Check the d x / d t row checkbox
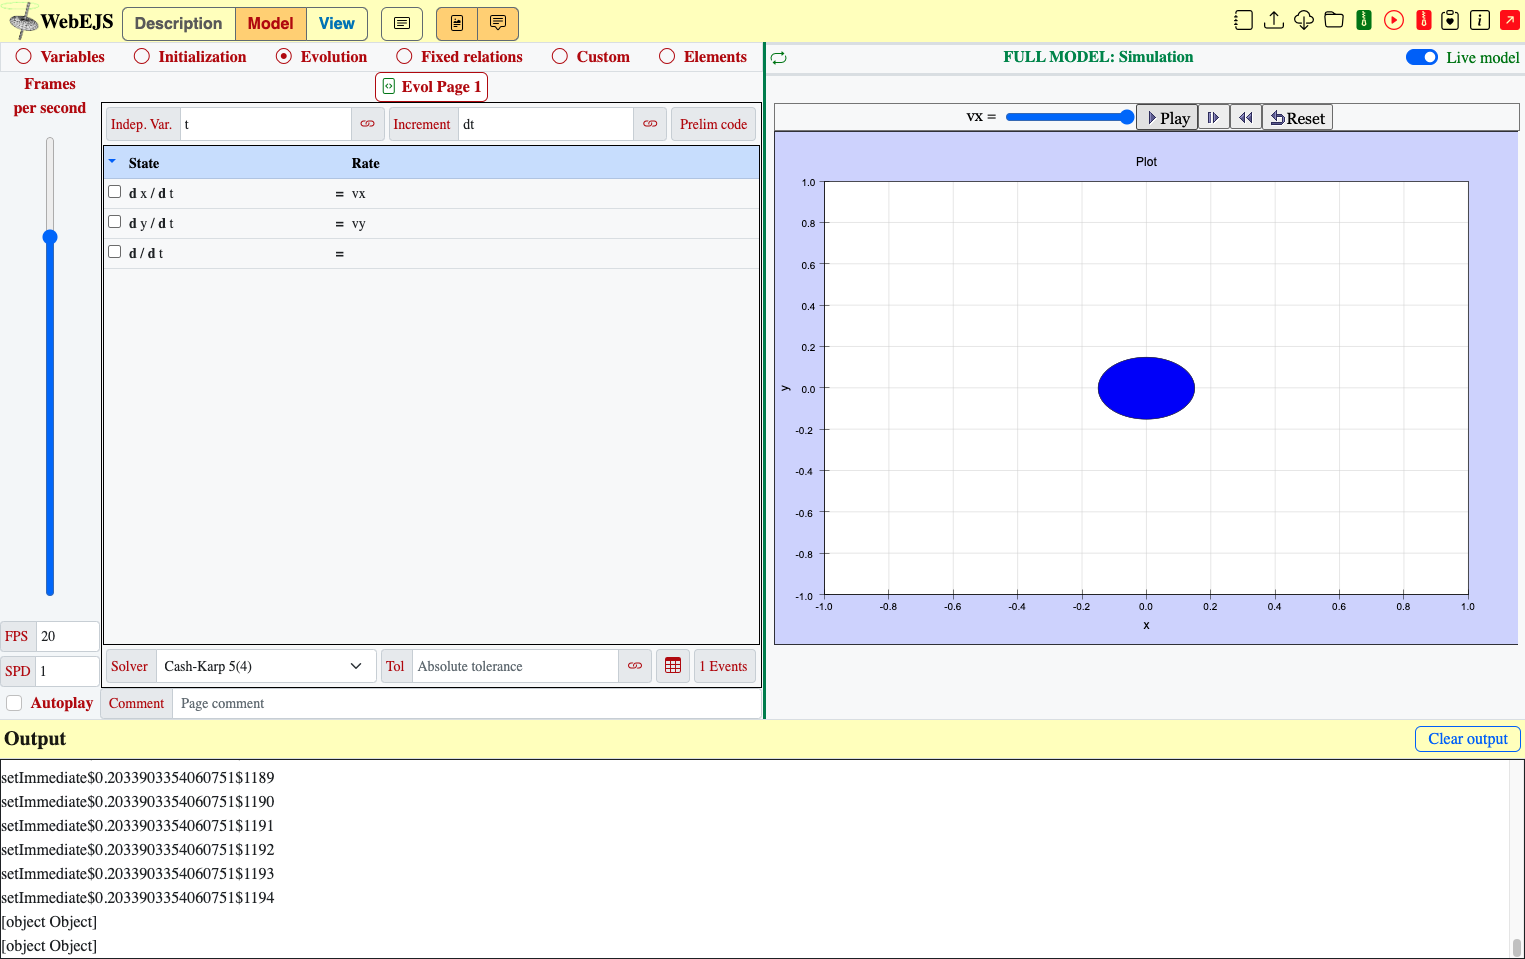The image size is (1525, 959). (x=114, y=192)
